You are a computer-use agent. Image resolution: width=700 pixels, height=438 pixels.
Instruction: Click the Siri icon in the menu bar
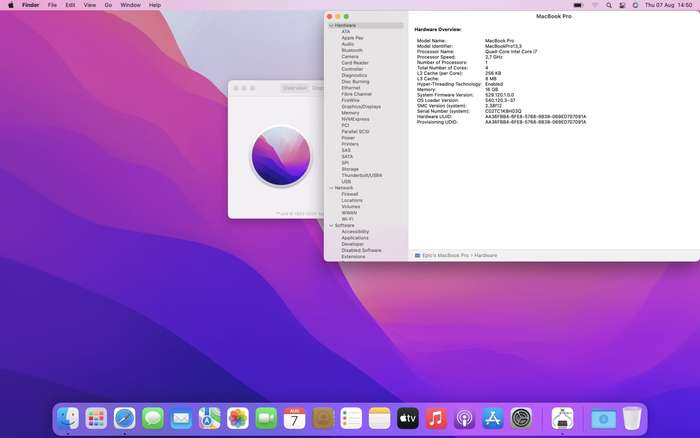[x=635, y=5]
